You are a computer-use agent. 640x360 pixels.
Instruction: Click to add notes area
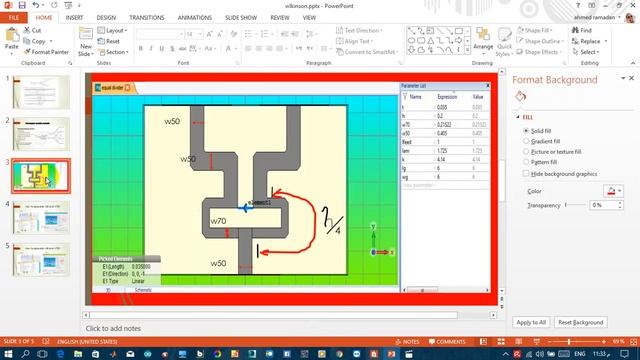[113, 328]
